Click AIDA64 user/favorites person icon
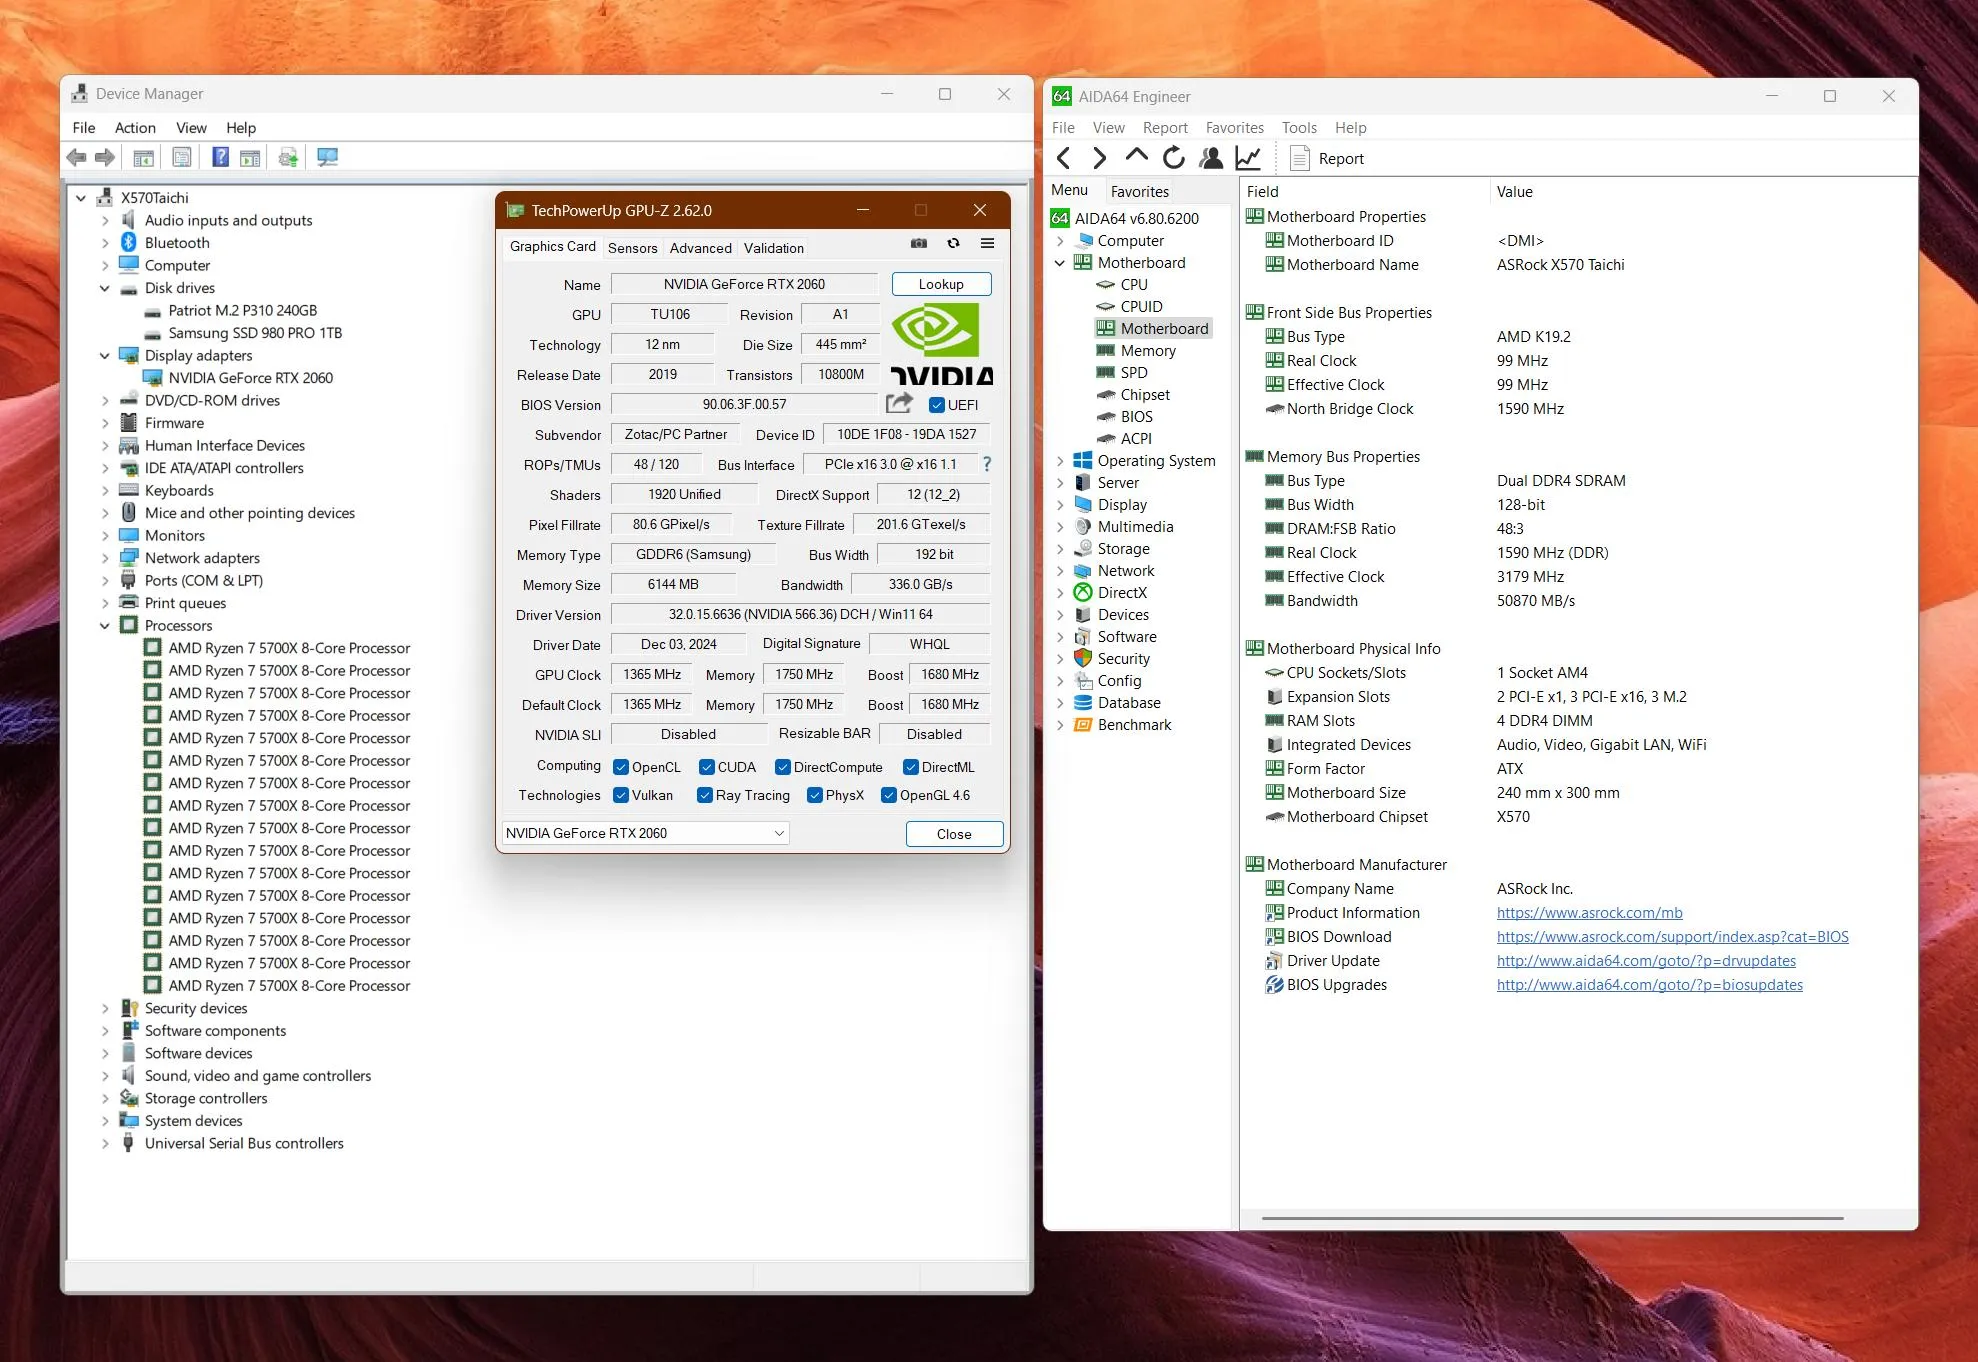The height and width of the screenshot is (1362, 1978). (1211, 158)
